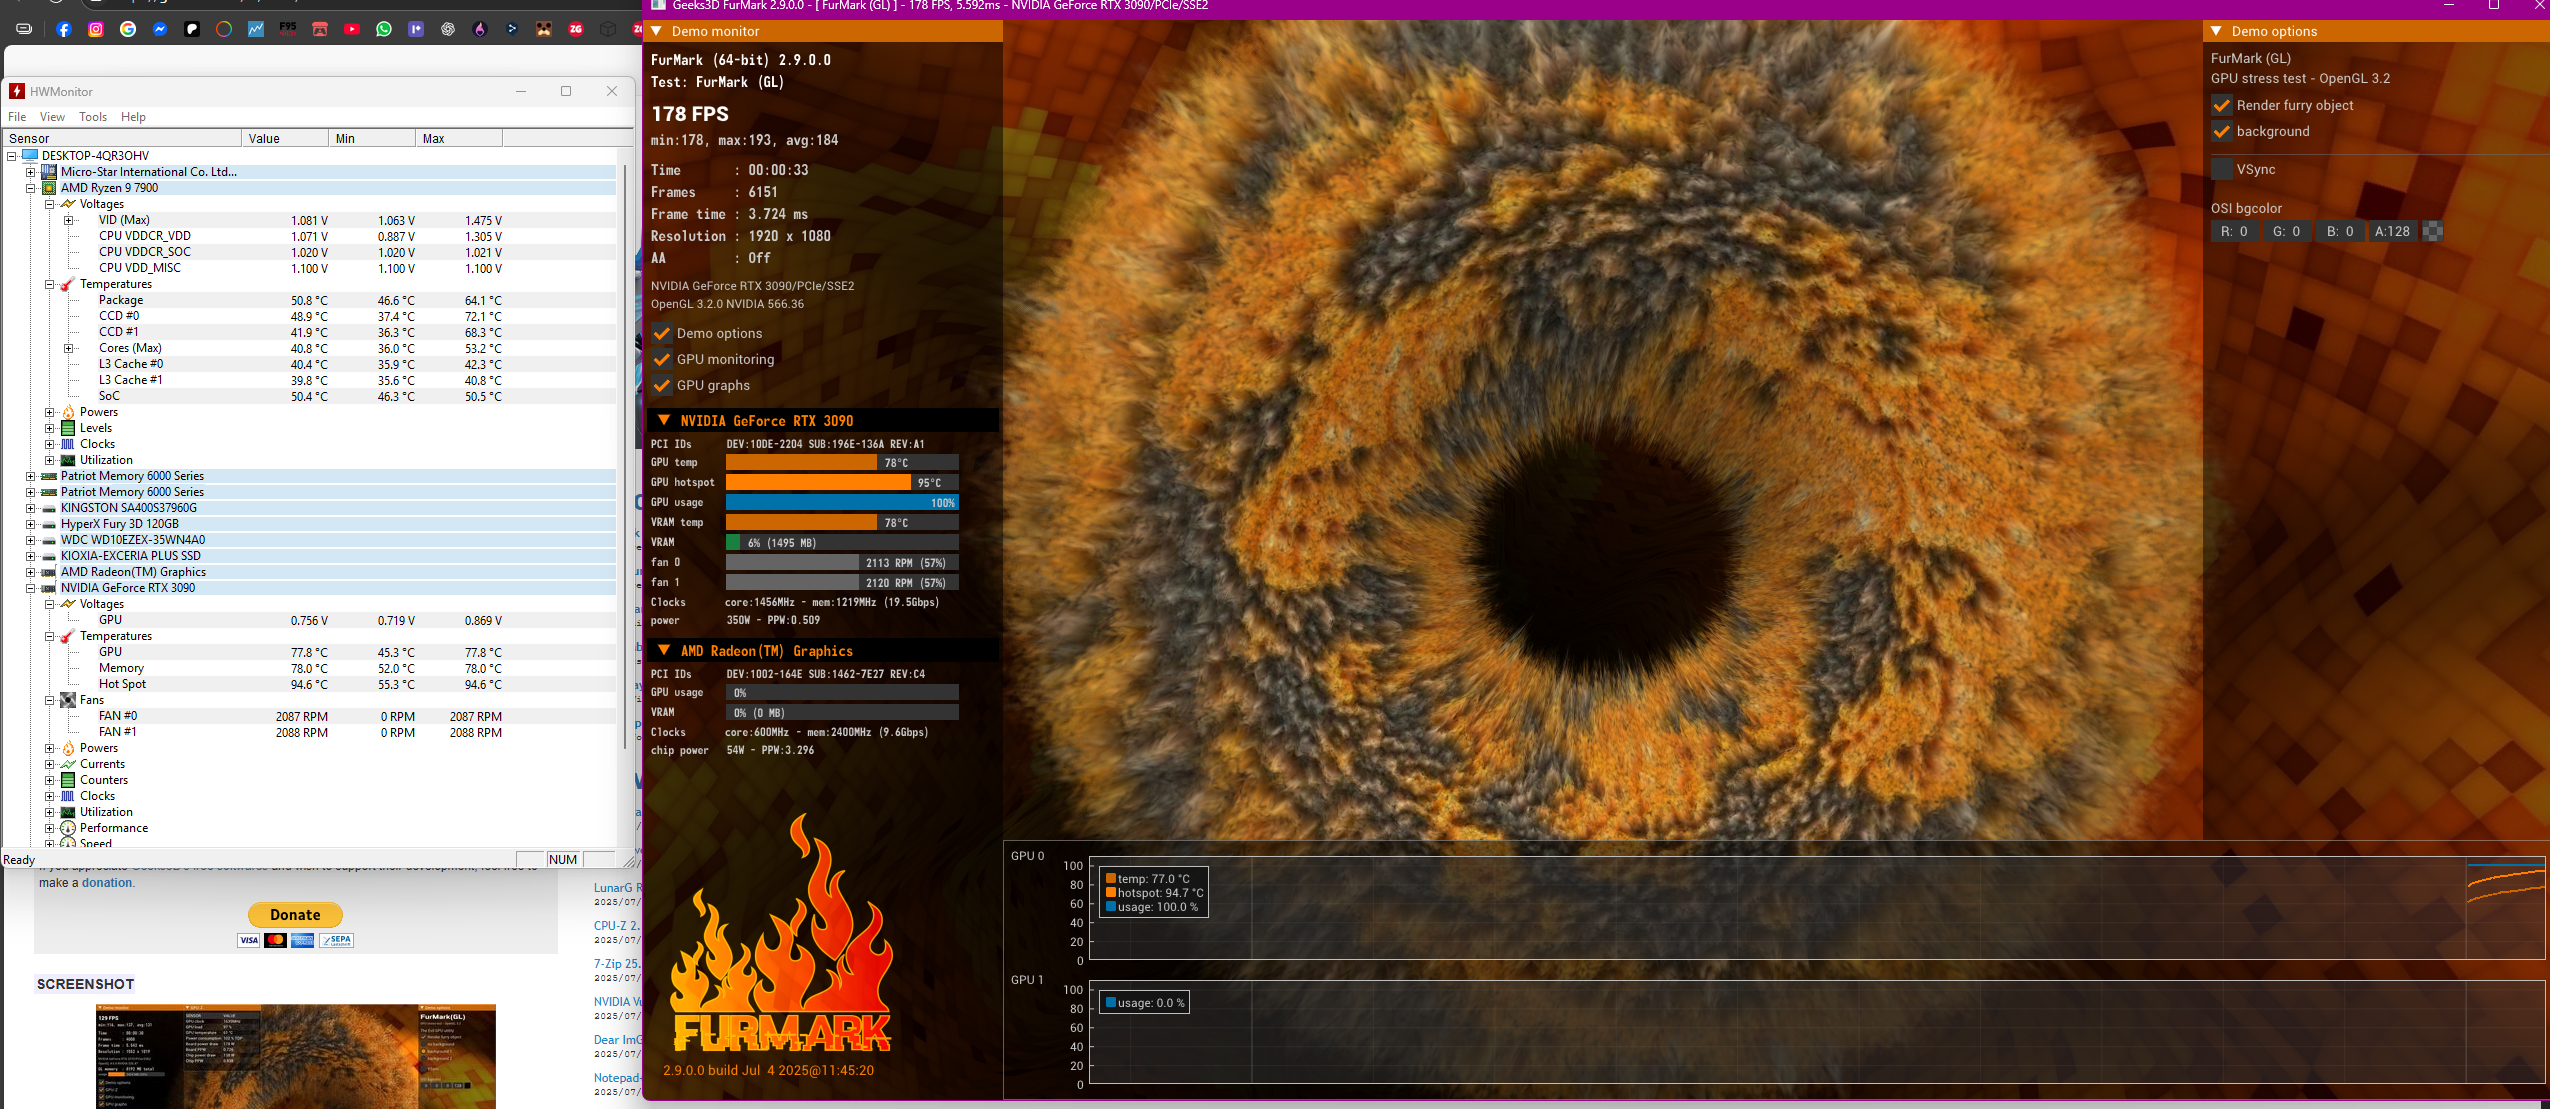Adjust the A:128 alpha field
Screen dimensions: 2550x1109
2392,231
